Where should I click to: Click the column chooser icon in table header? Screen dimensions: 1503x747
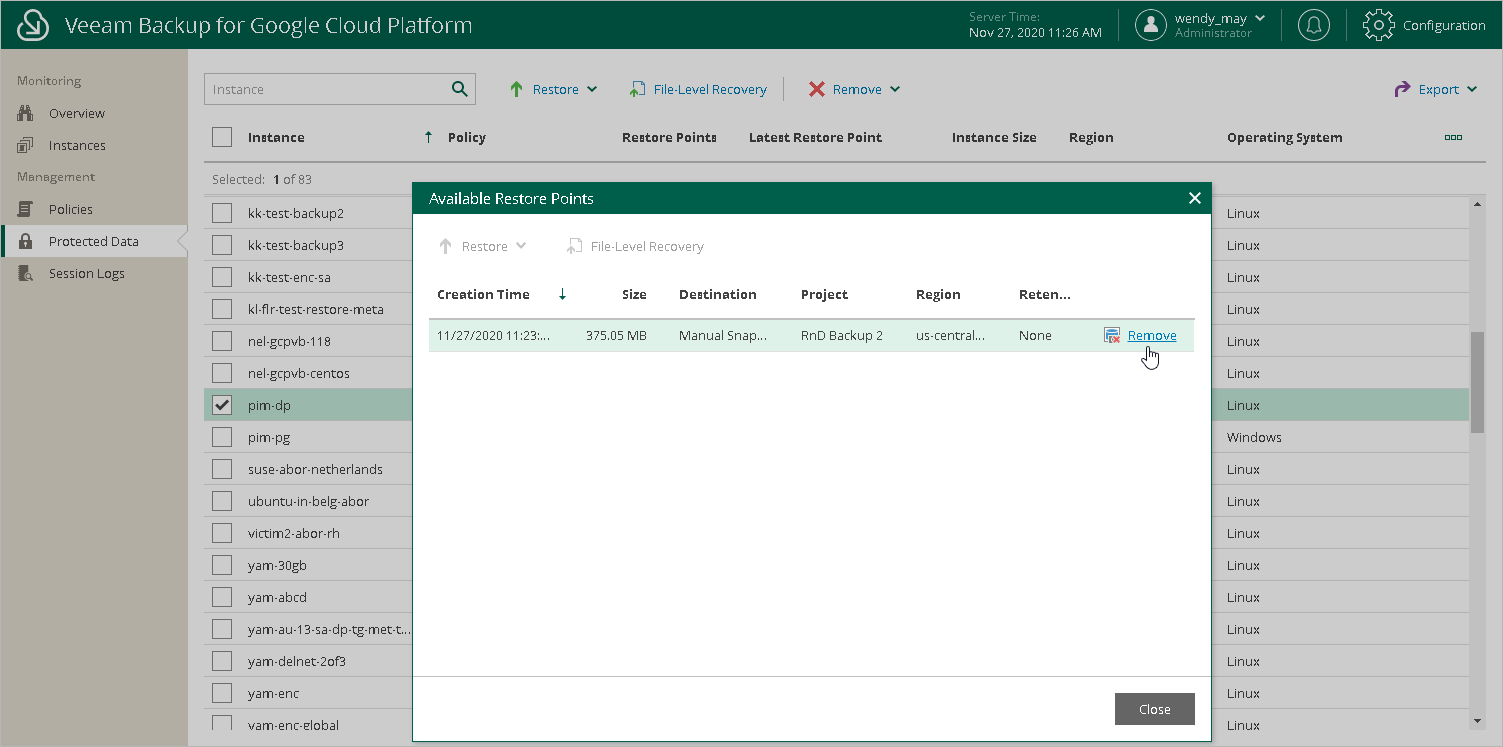click(1453, 138)
